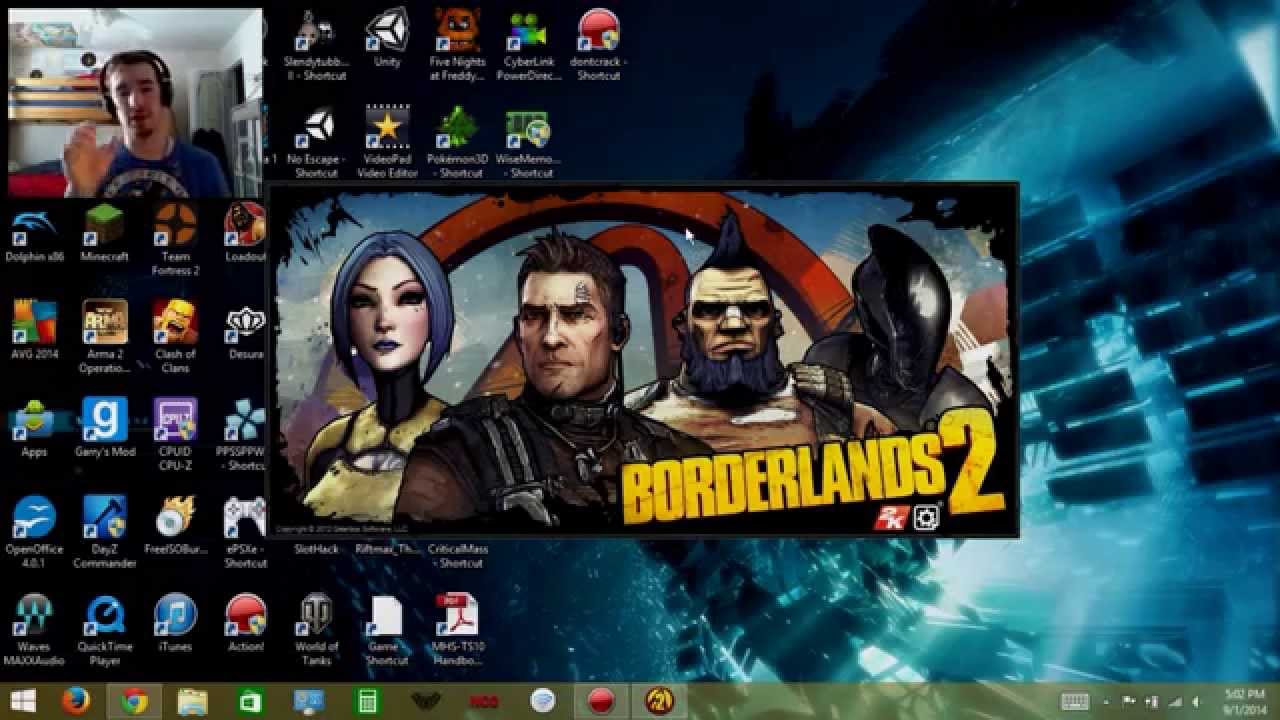Open the touch keyboard tray icon
1280x720 pixels.
point(1075,701)
